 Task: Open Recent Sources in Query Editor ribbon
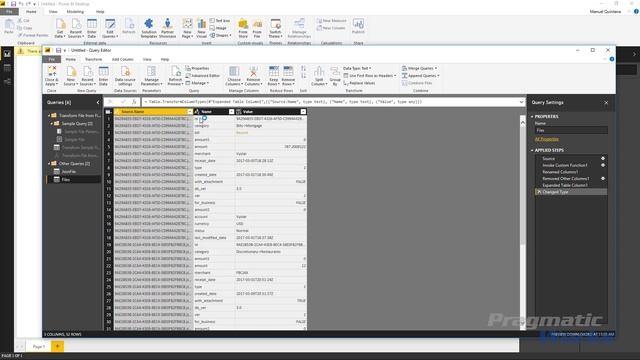pyautogui.click(x=87, y=76)
